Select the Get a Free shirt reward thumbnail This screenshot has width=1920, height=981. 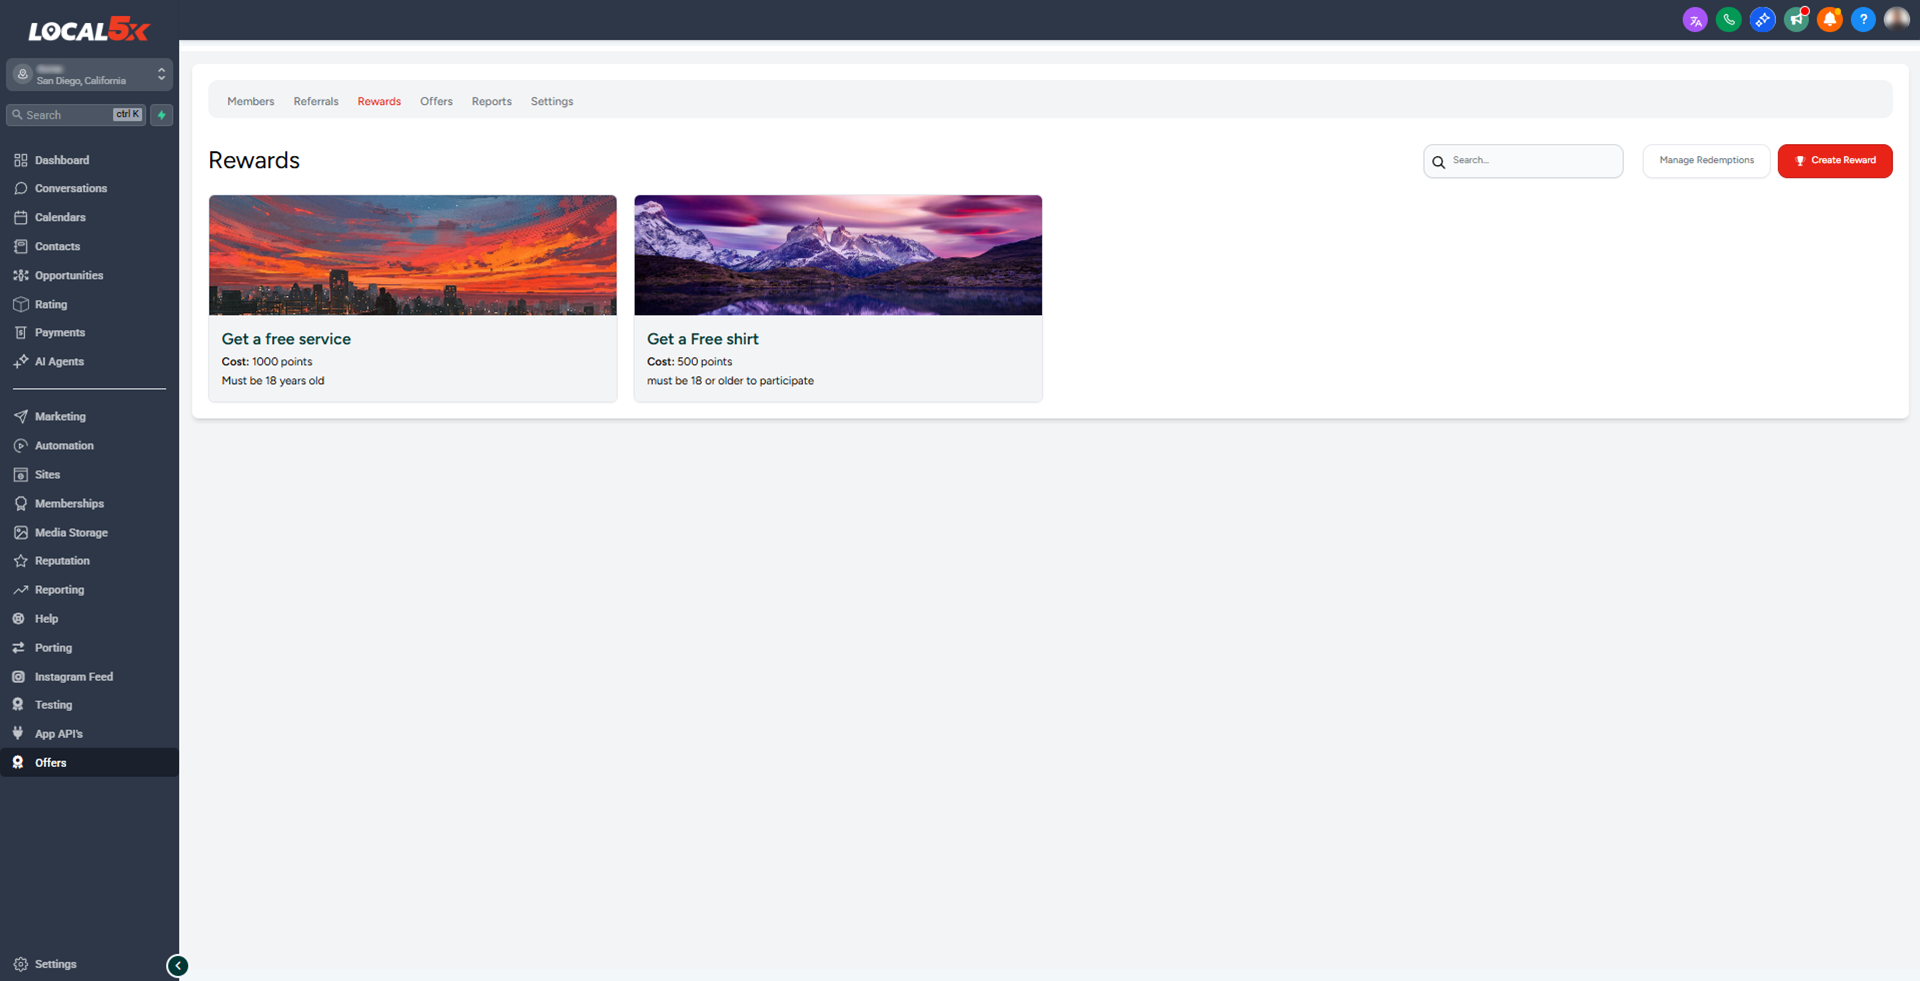click(838, 255)
